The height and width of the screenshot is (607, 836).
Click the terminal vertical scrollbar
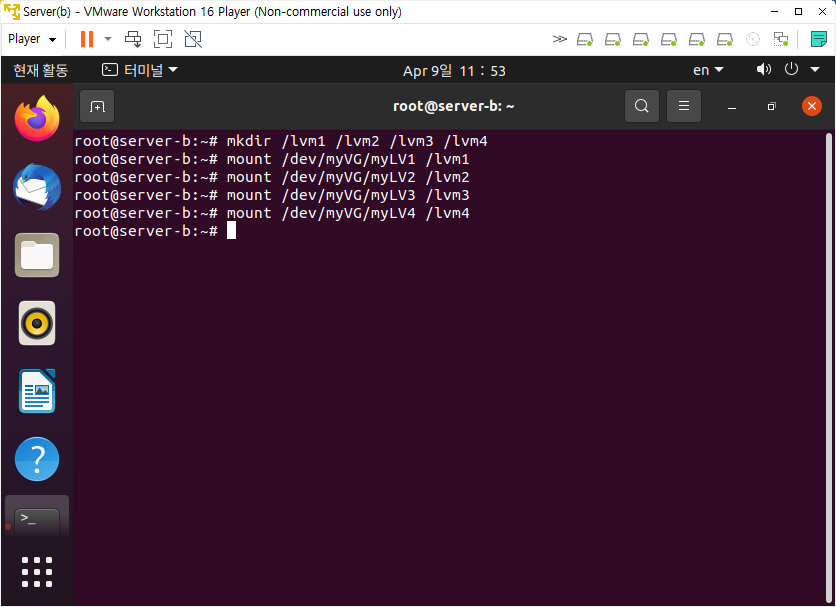[828, 366]
